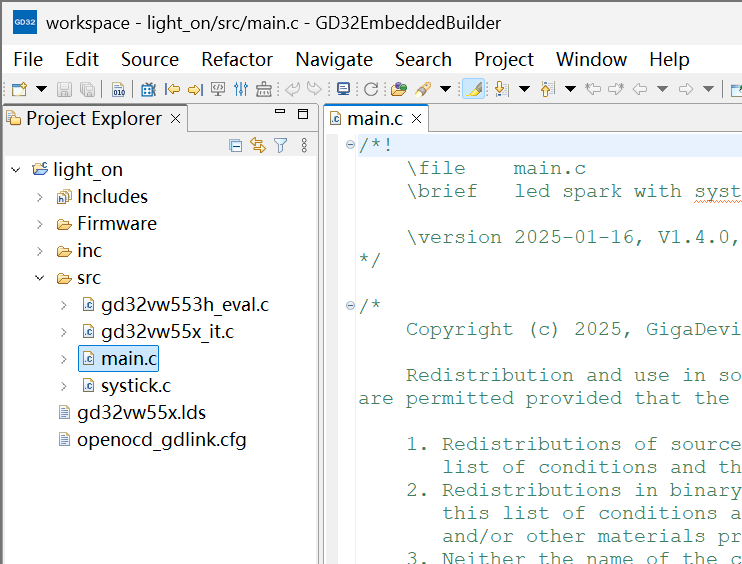Expand the Includes folder
The width and height of the screenshot is (742, 564).
tap(40, 197)
